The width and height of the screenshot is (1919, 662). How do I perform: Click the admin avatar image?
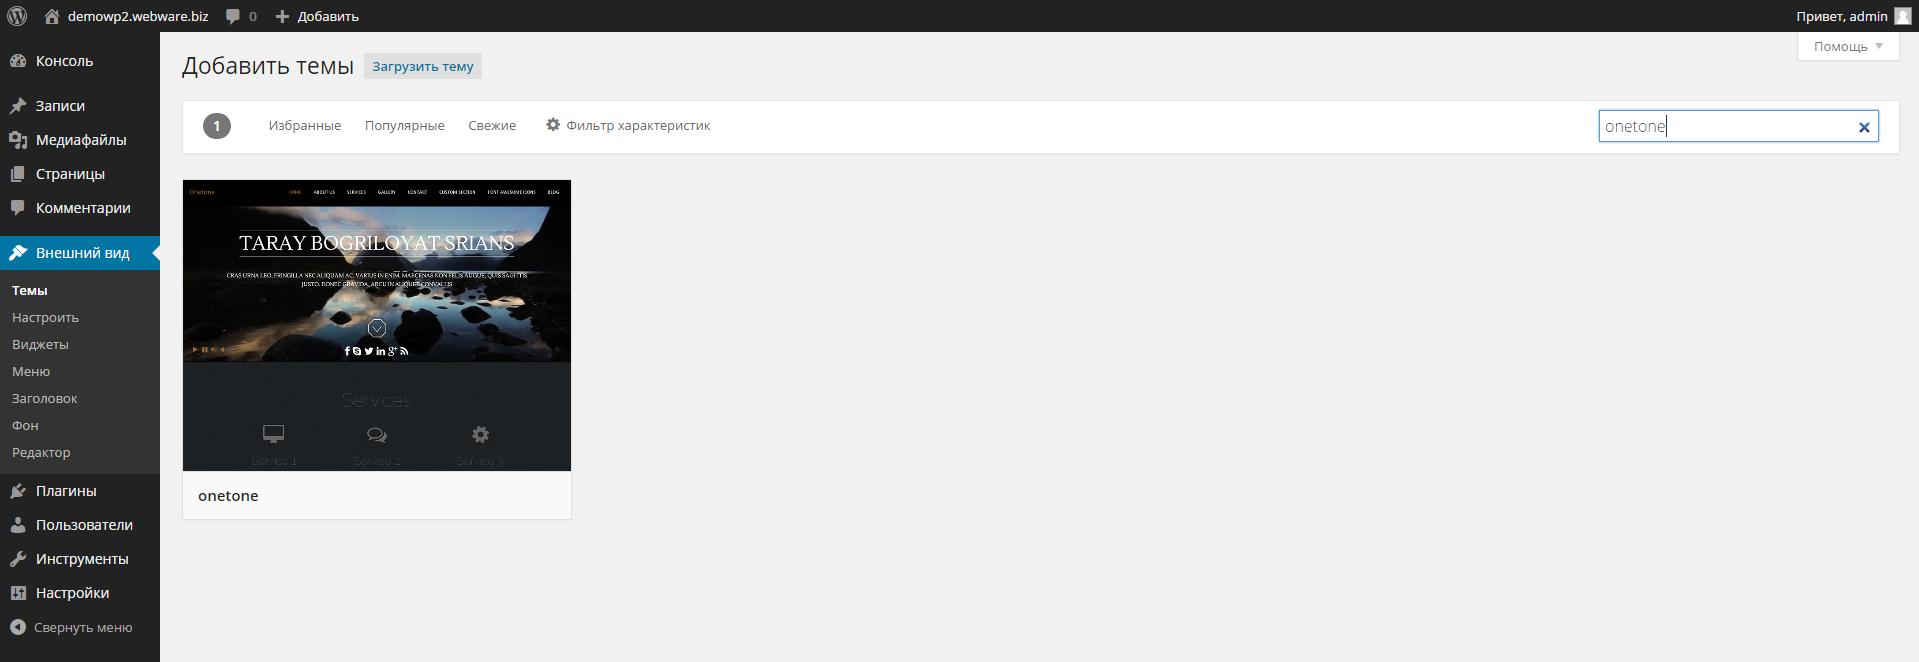(x=1902, y=16)
